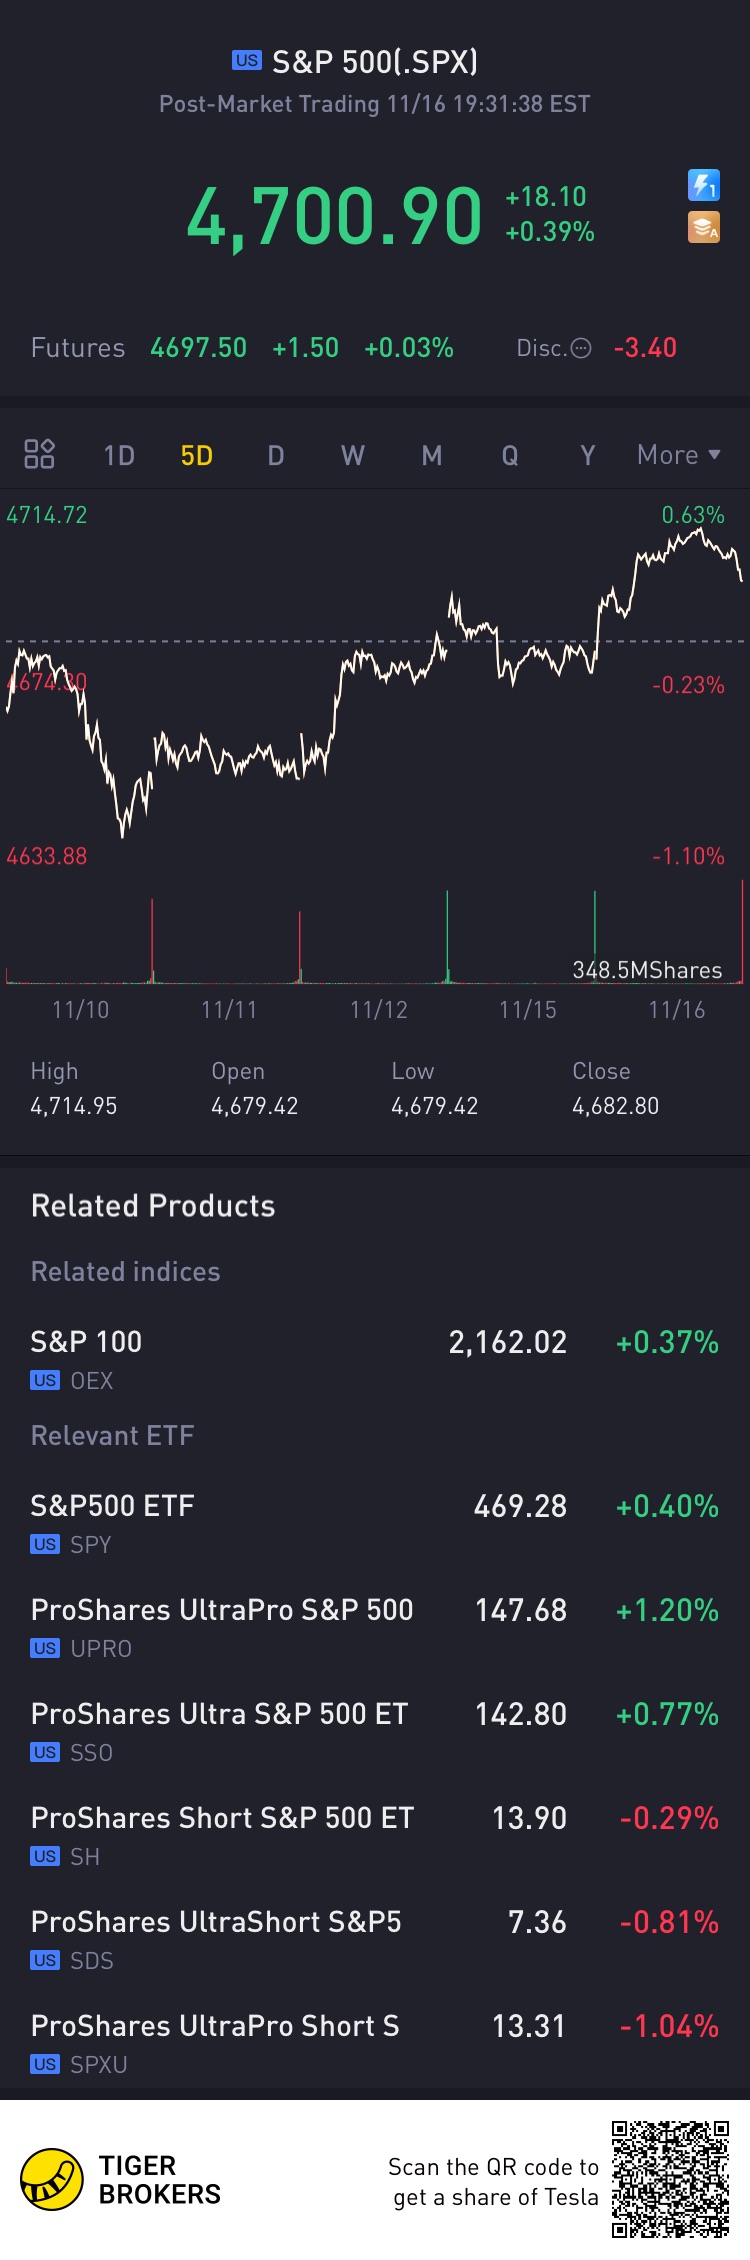Switch chart to 1D timeframe
Viewport: 750px width, 2260px height.
coord(119,456)
